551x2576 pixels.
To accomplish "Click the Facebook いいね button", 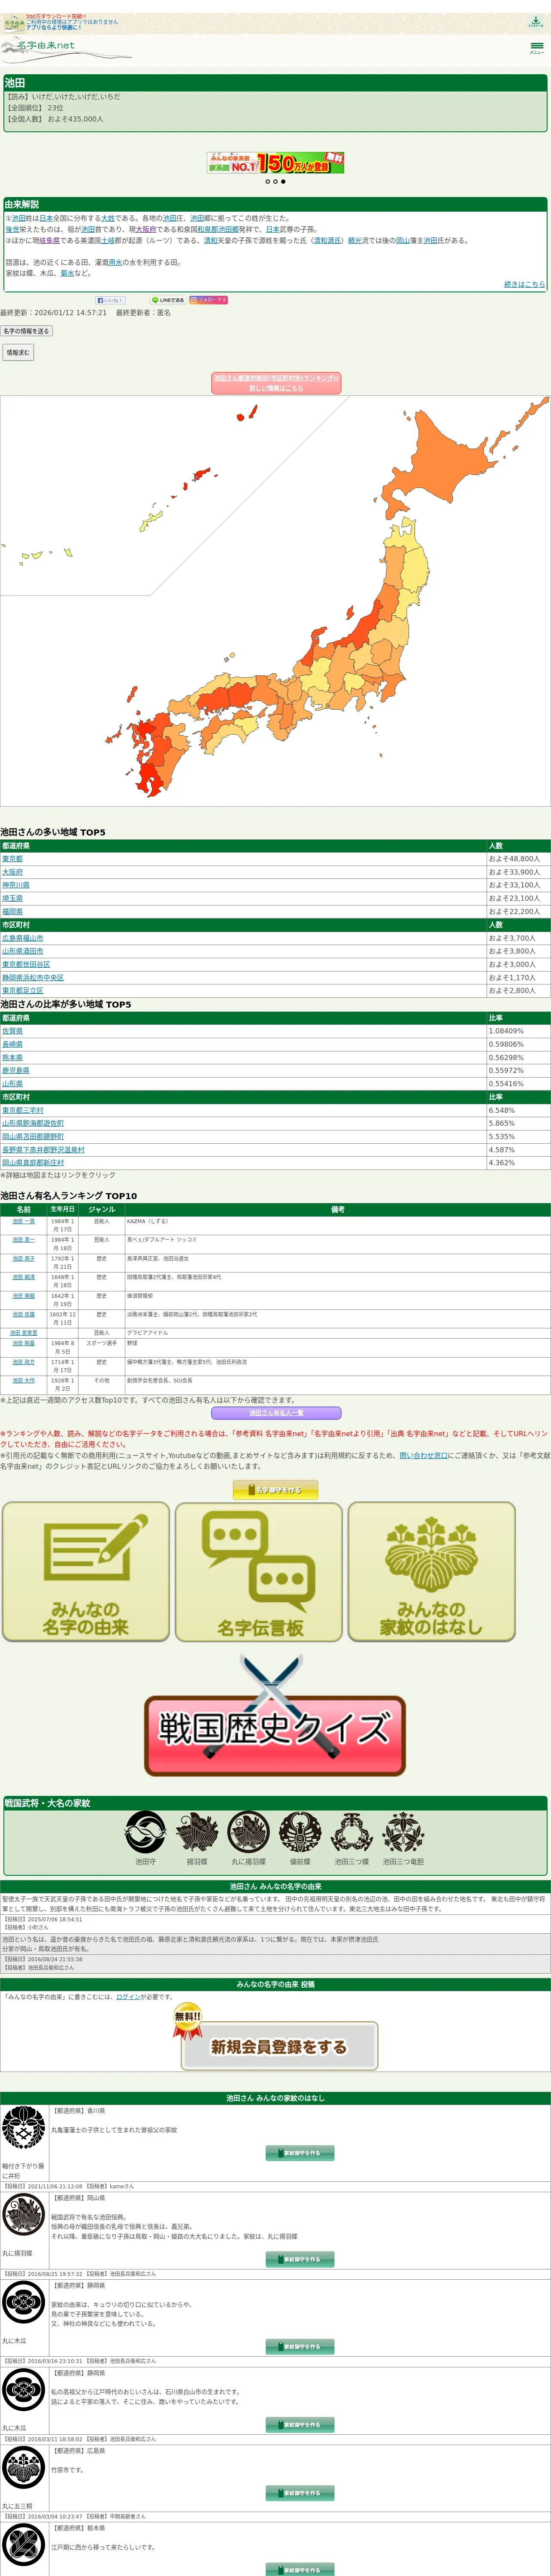I will pos(110,300).
